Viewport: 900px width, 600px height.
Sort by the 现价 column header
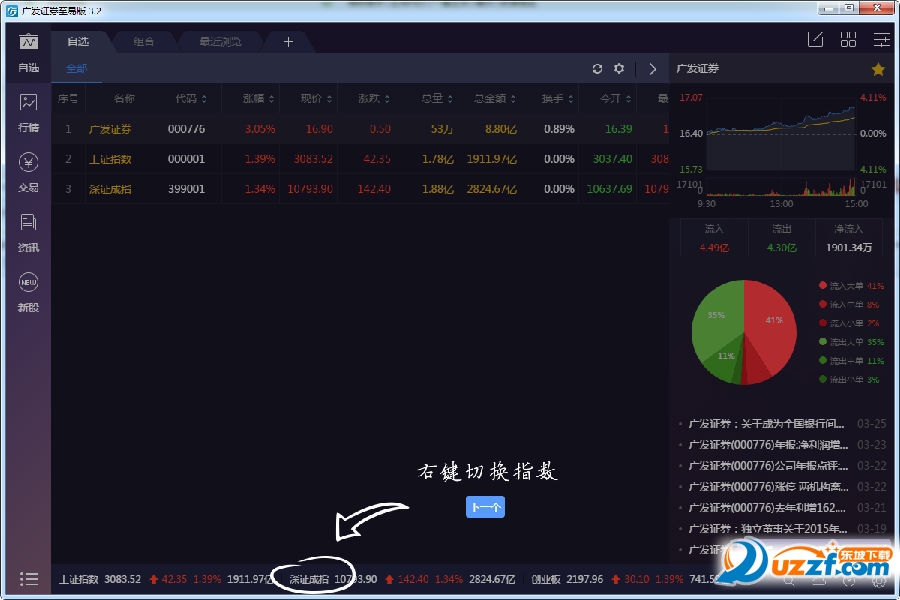point(316,99)
